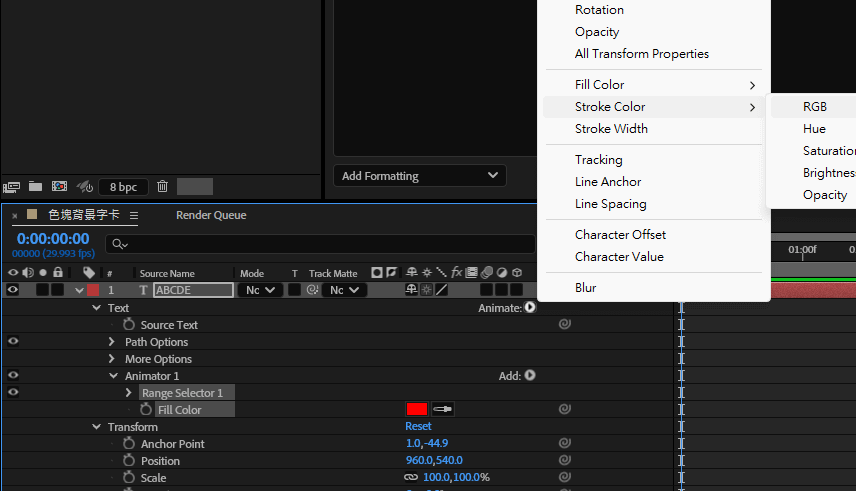The height and width of the screenshot is (491, 856).
Task: Open the Add Formatting dropdown
Action: tap(419, 176)
